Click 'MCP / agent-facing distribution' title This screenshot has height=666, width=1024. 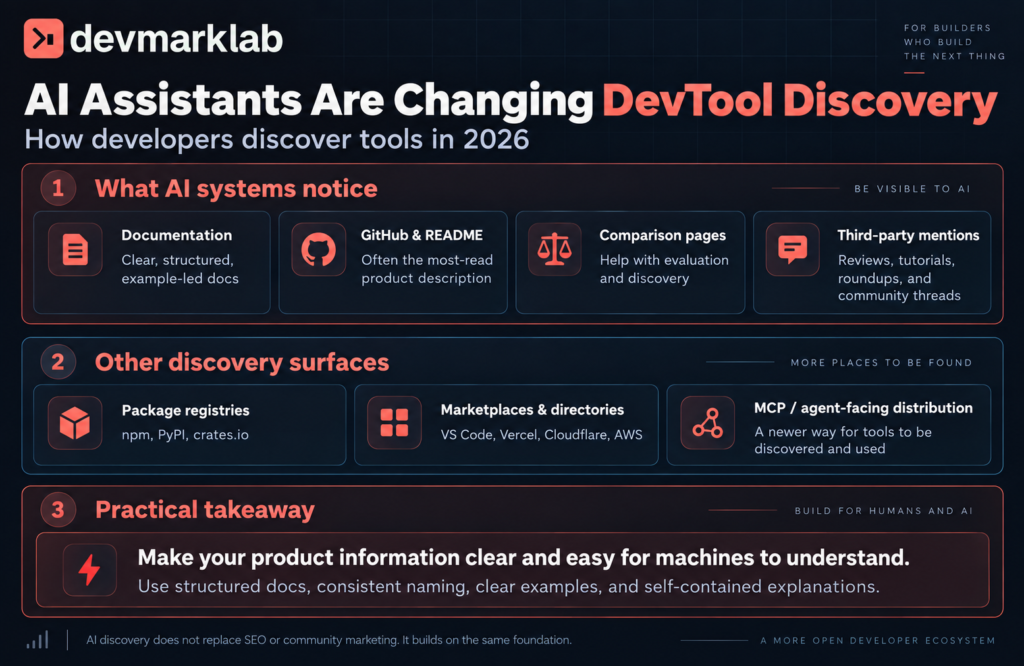(863, 408)
